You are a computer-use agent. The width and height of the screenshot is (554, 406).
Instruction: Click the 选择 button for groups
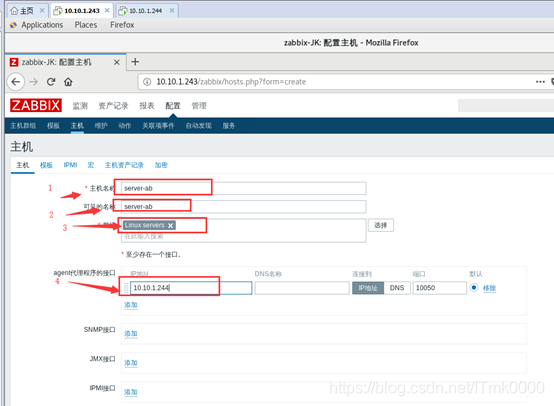pos(381,225)
